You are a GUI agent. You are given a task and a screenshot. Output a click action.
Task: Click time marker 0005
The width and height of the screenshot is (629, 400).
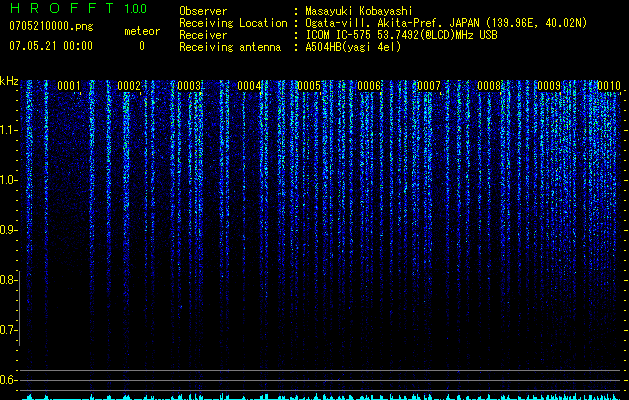(309, 86)
